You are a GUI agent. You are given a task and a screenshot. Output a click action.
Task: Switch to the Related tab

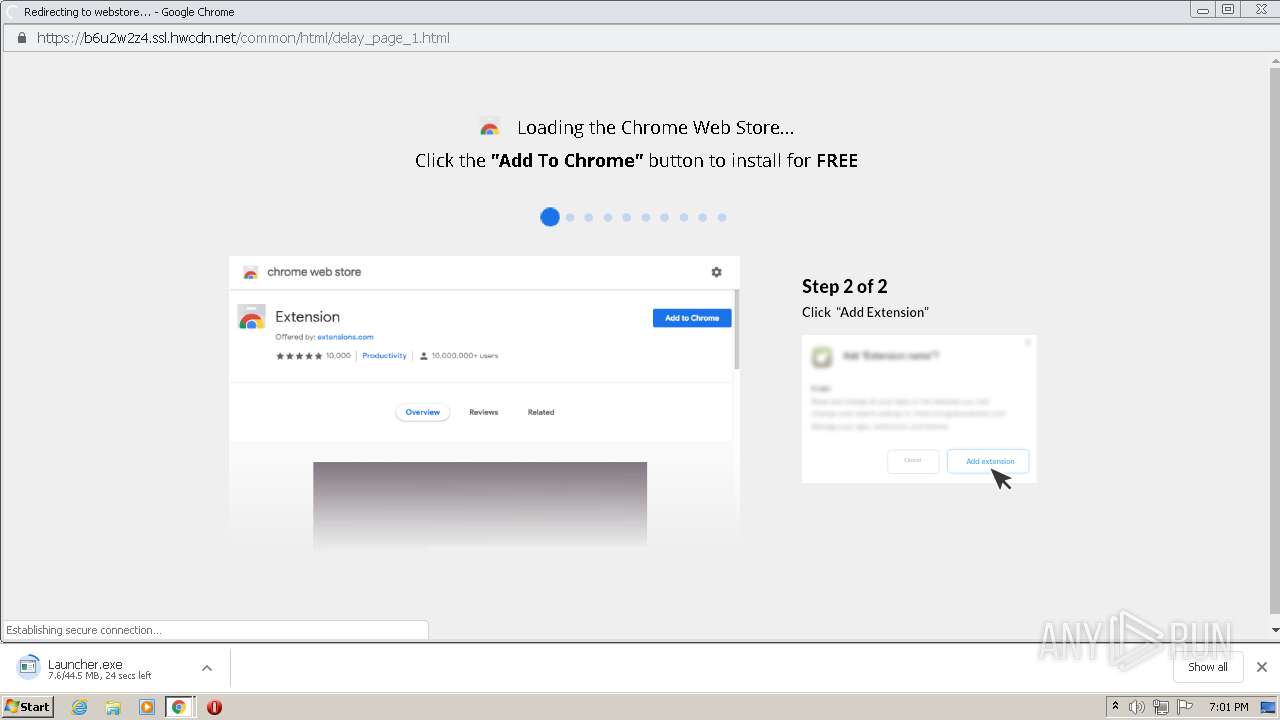click(541, 412)
